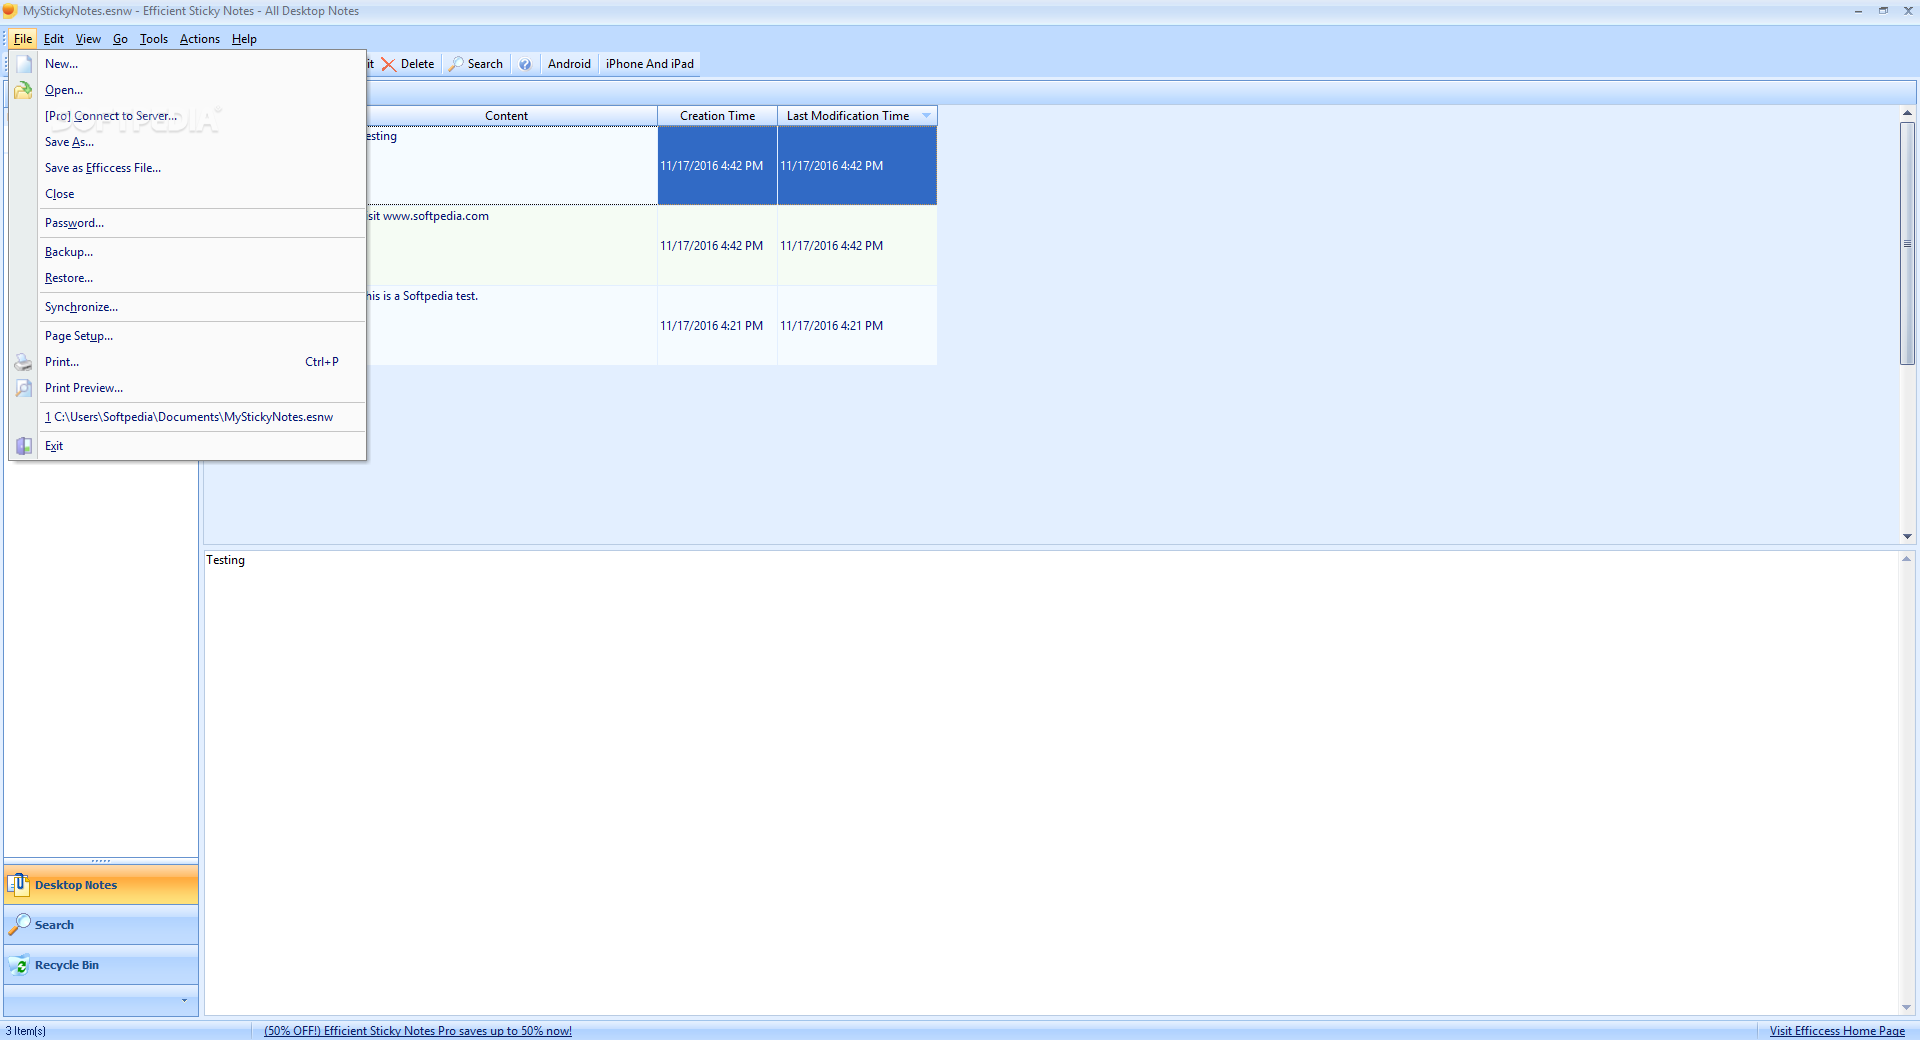Click selected row's Last Modification Time cell

pos(857,166)
